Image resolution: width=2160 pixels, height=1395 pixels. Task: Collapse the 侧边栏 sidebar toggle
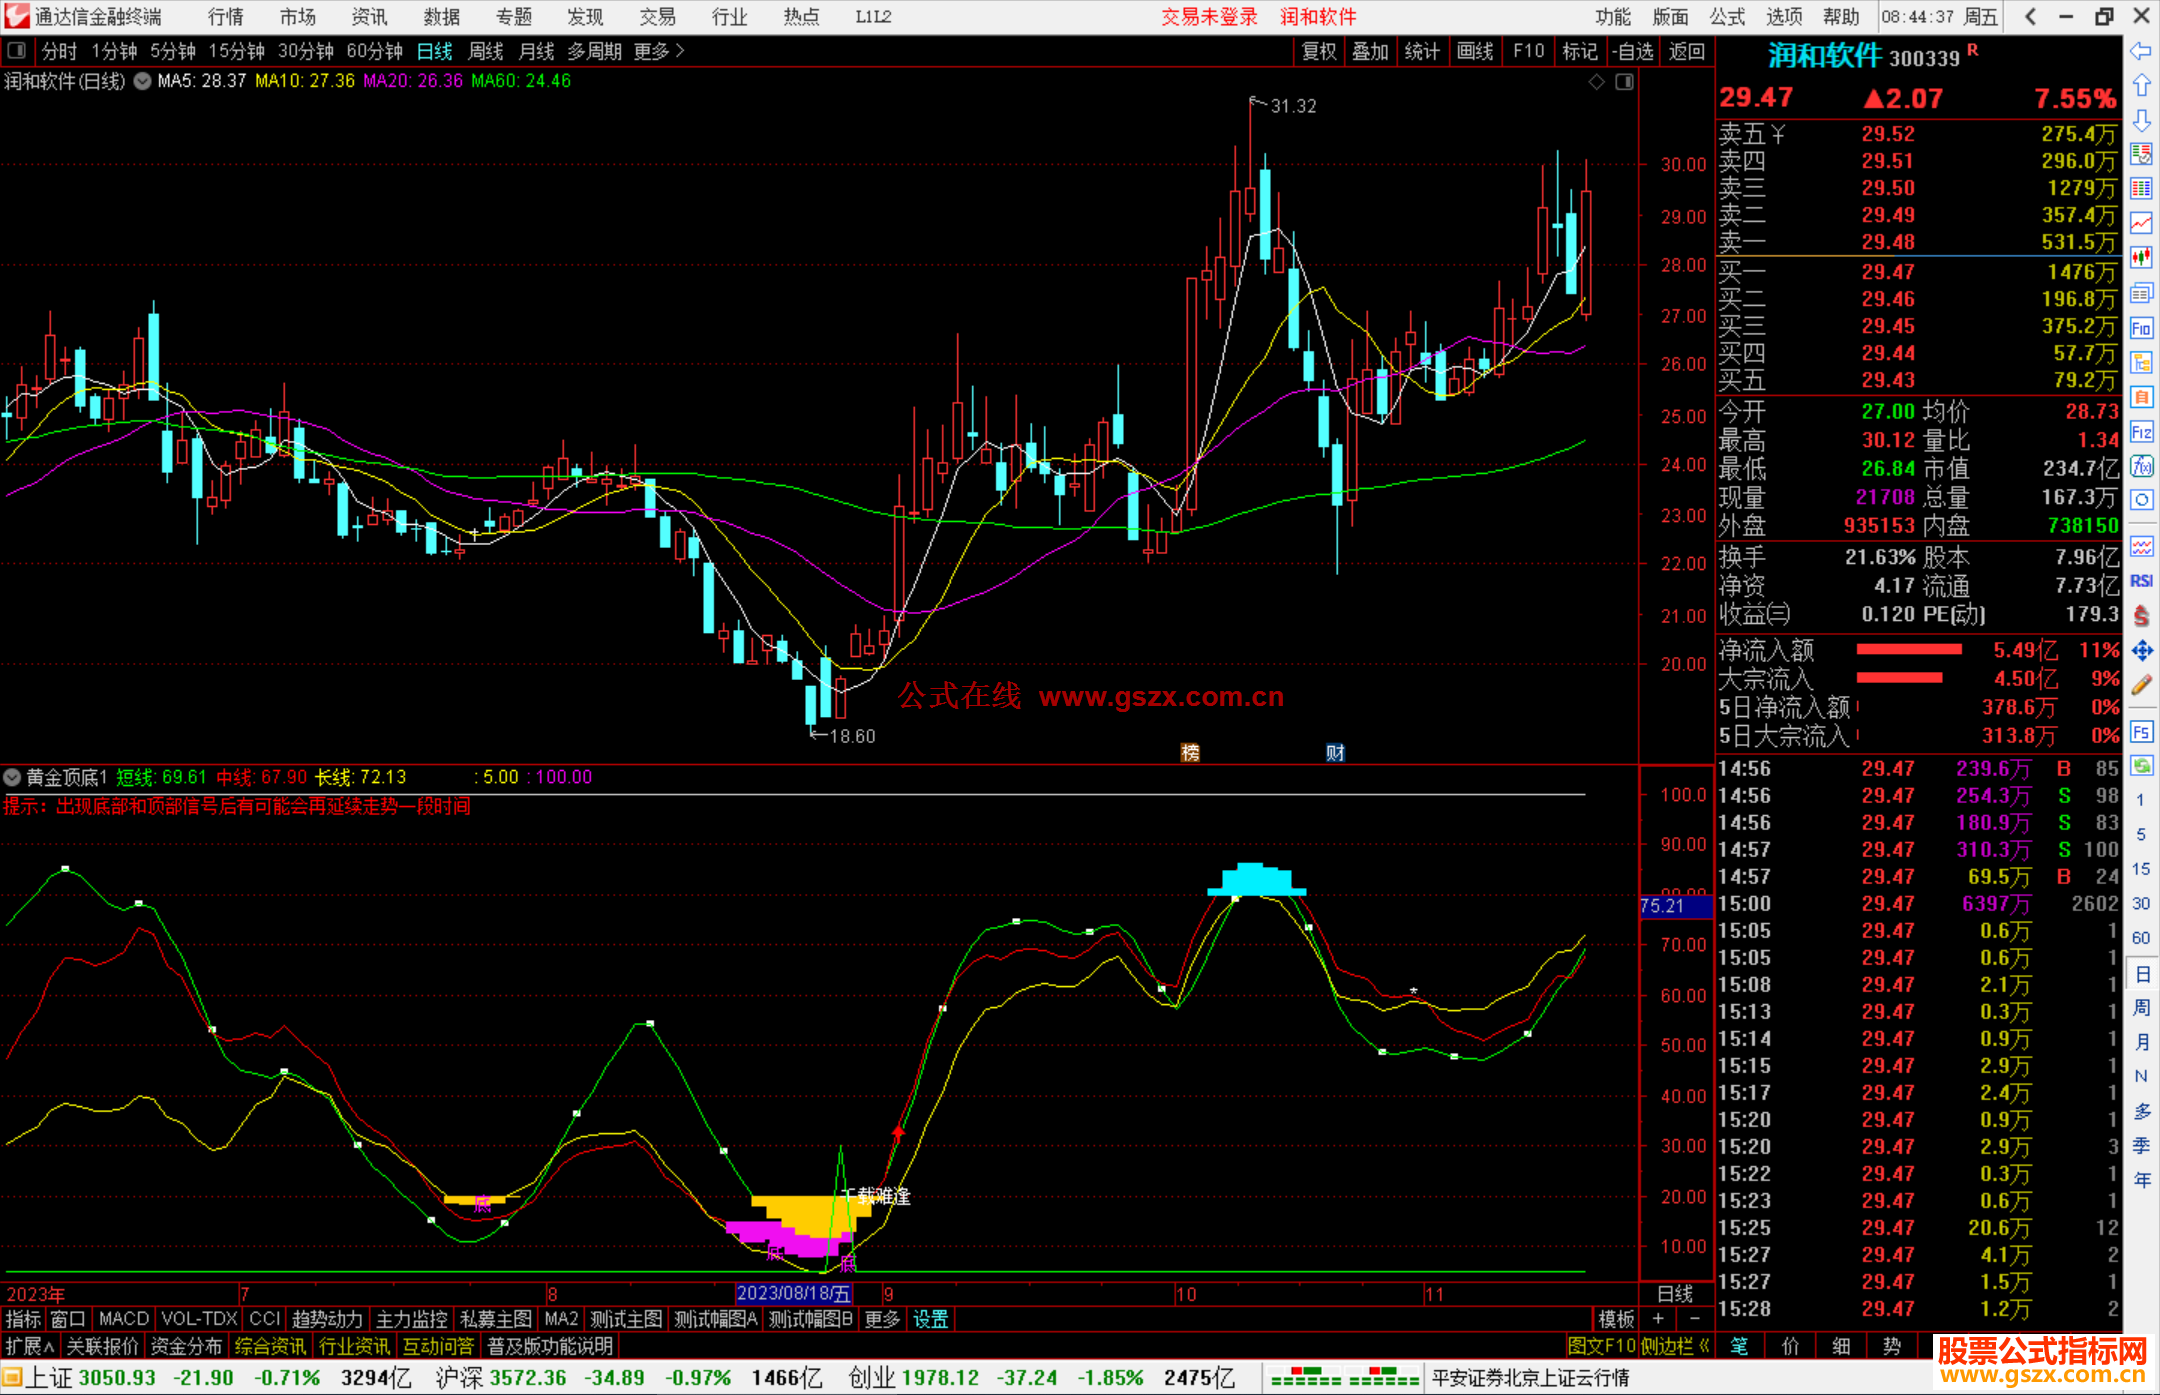click(x=1675, y=1346)
